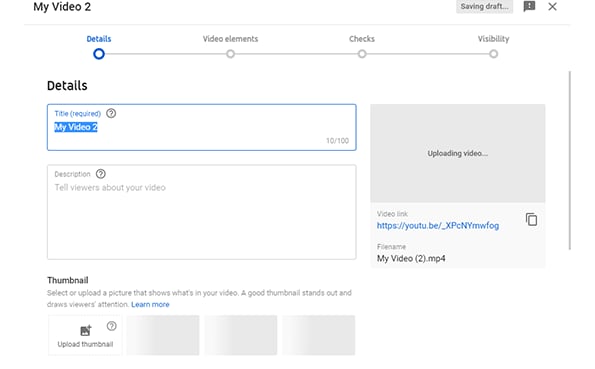The width and height of the screenshot is (595, 369).
Task: Click the filename My Video (2).mp4
Action: [x=411, y=259]
